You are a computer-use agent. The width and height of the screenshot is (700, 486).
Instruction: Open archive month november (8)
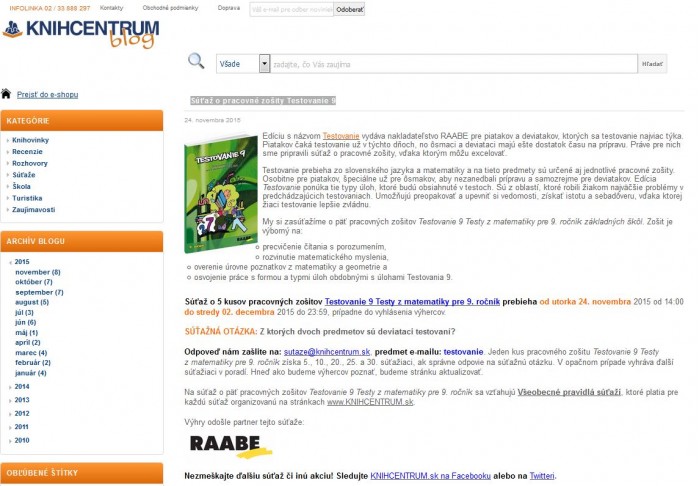(x=38, y=272)
